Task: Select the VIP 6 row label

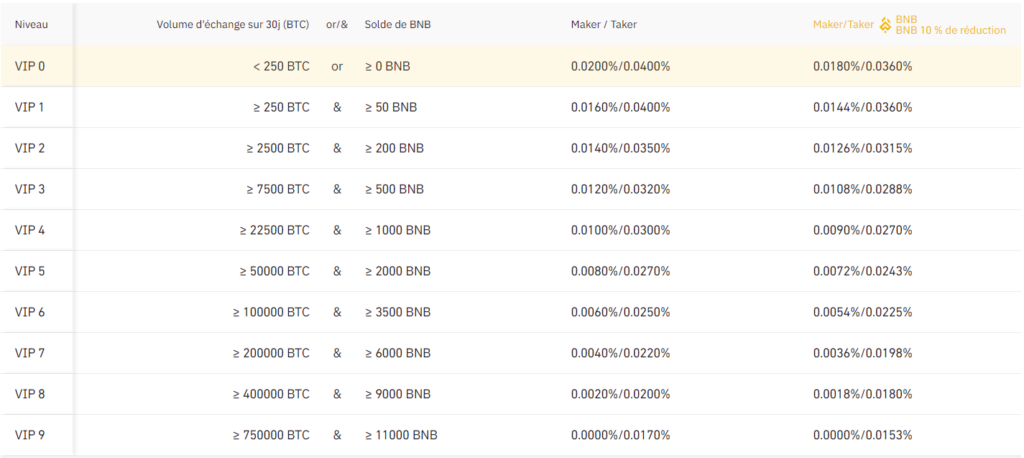Action: tap(30, 312)
